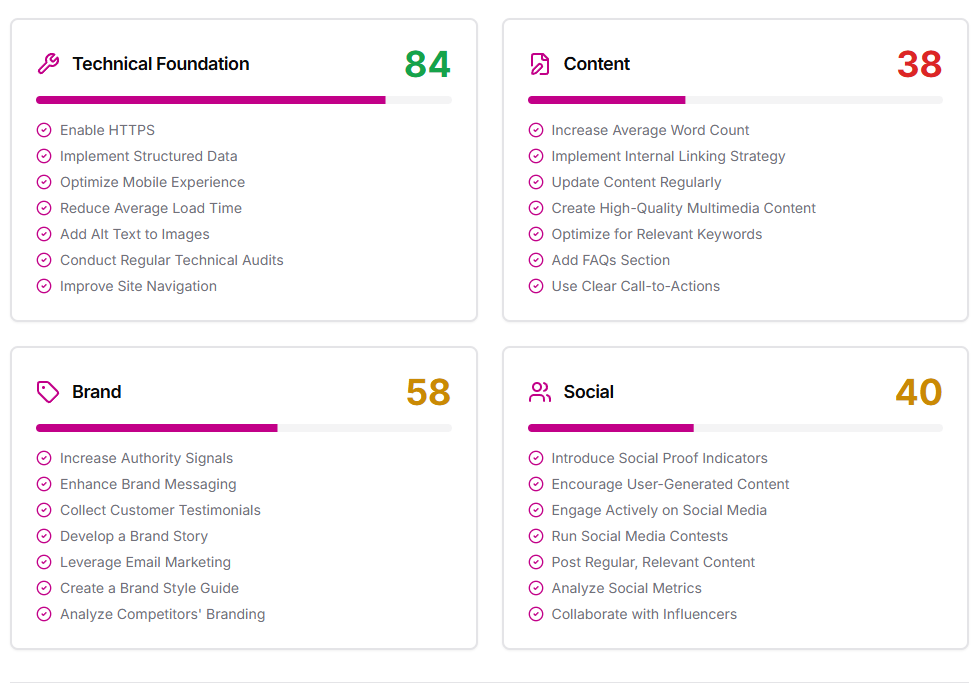Open the Technical Foundation section heading

[161, 64]
